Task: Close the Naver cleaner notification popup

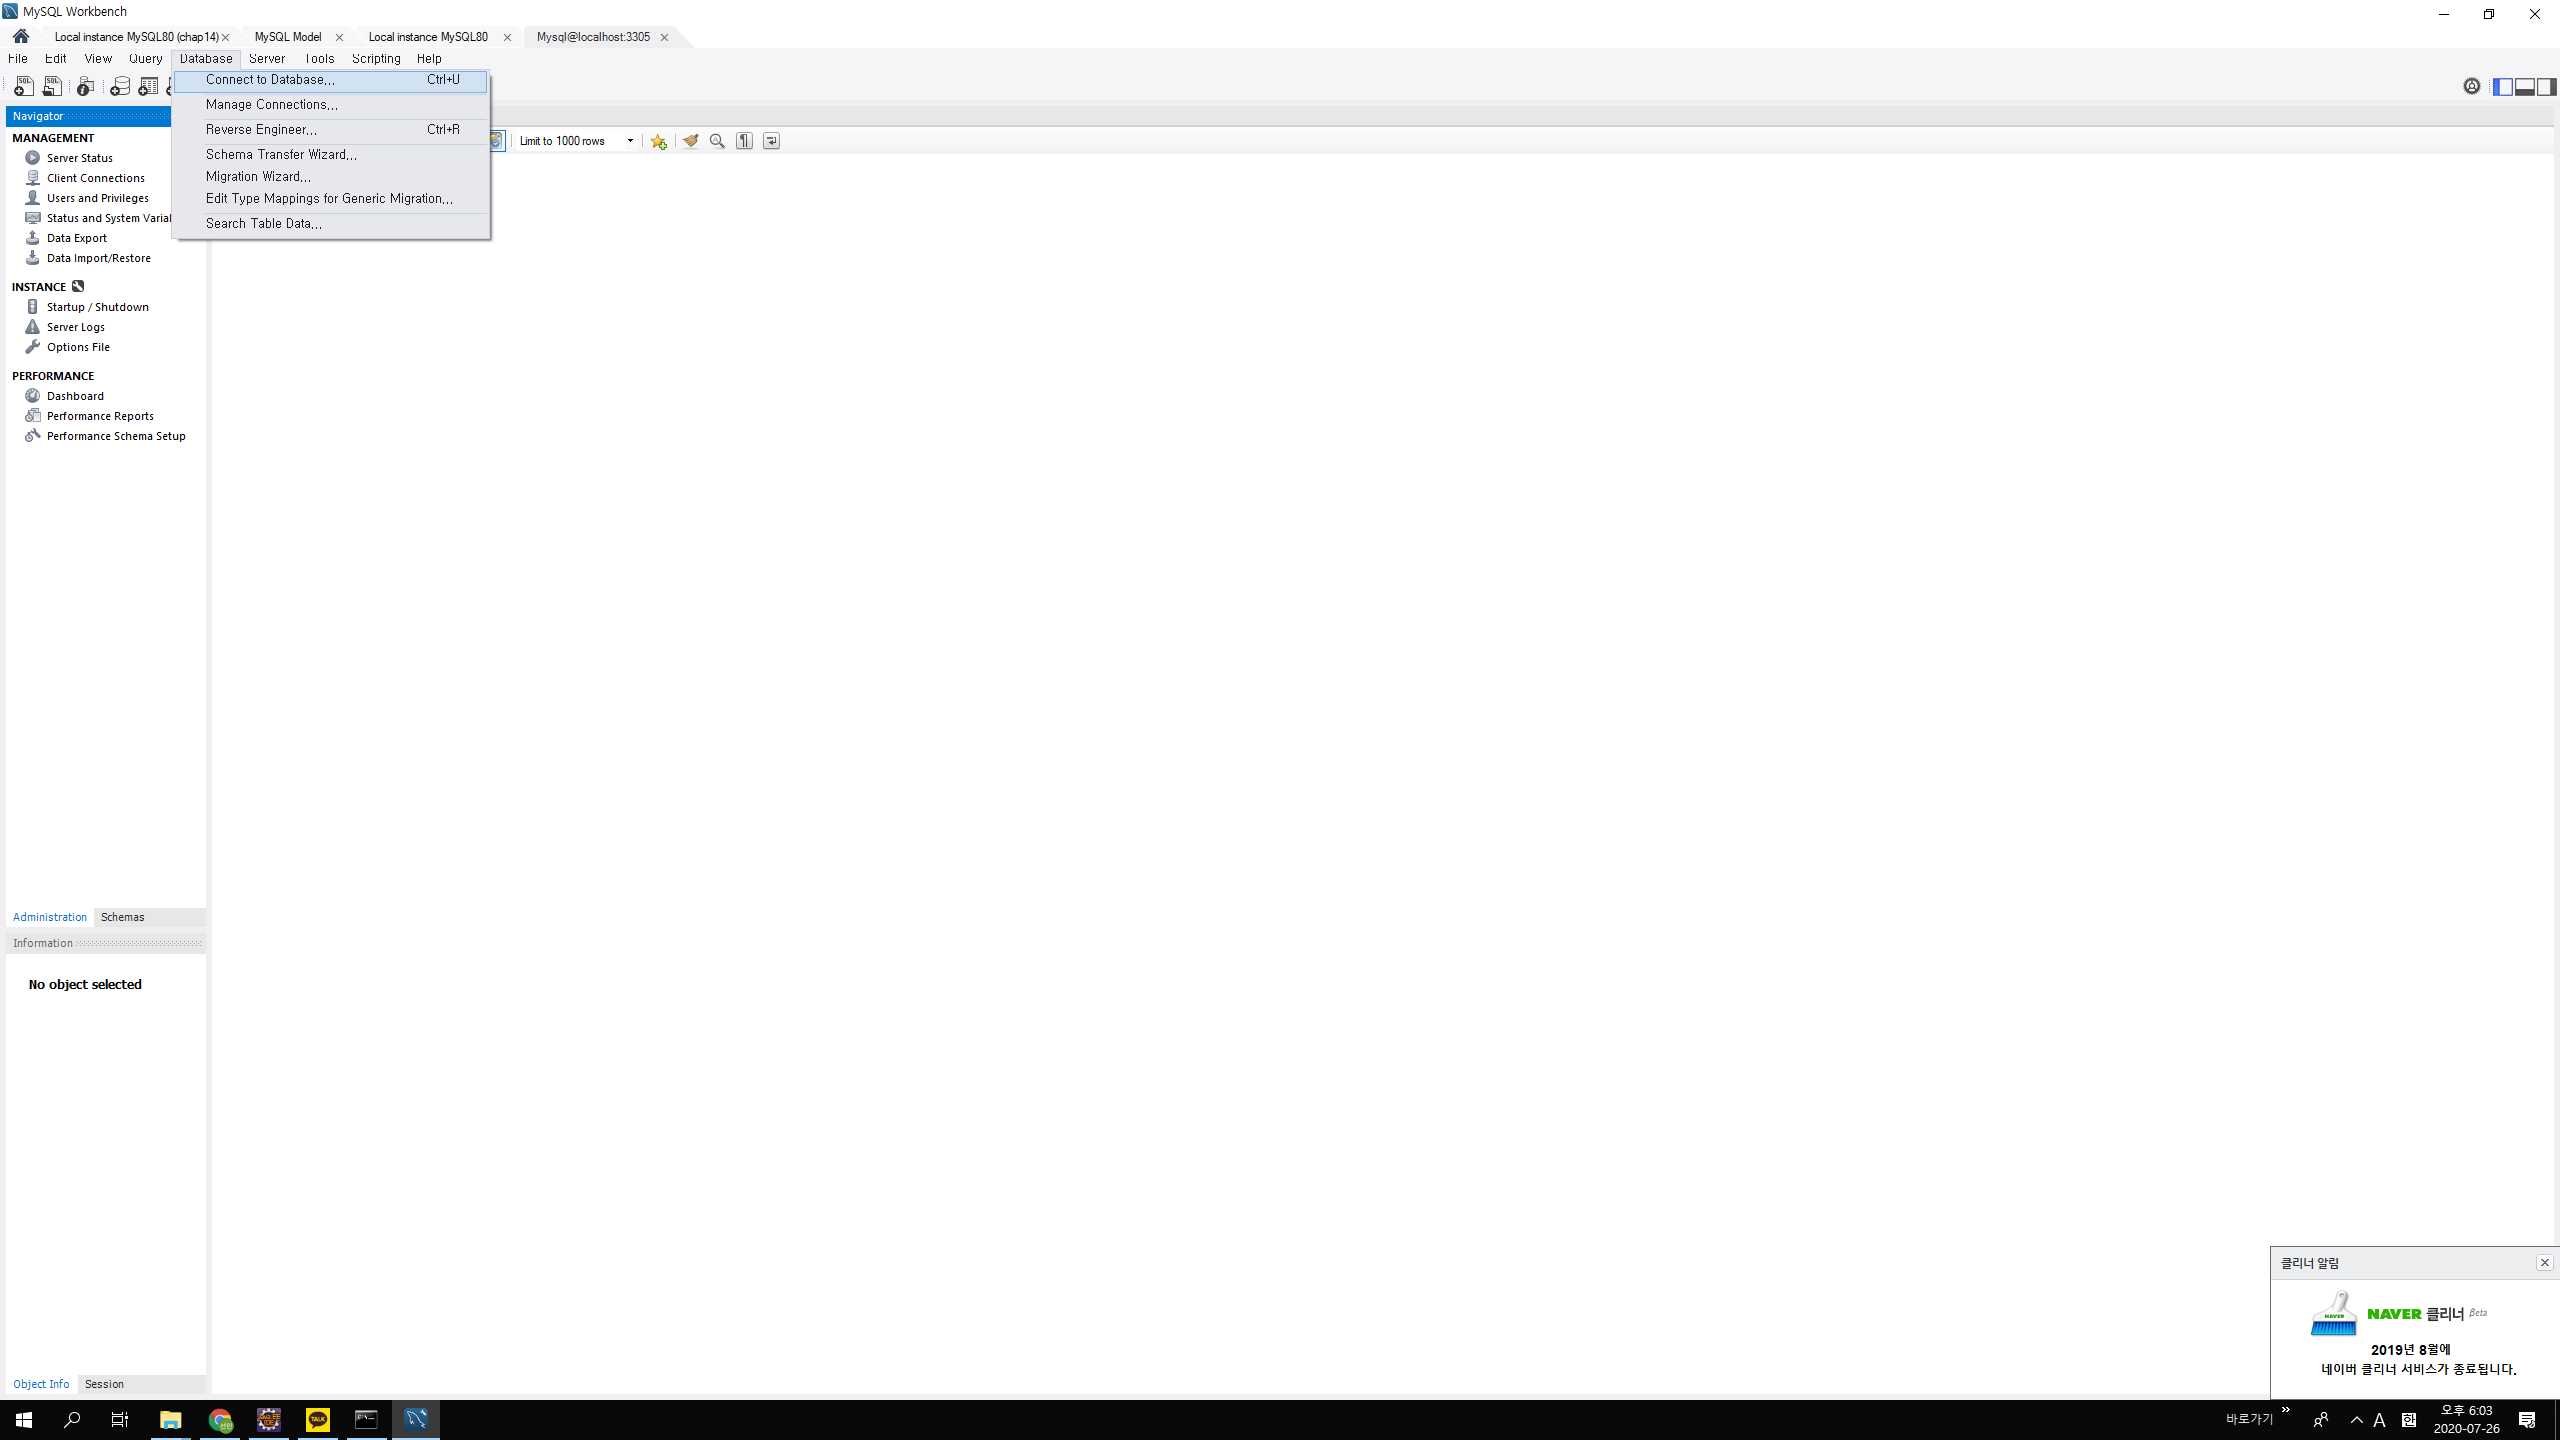Action: (2544, 1263)
